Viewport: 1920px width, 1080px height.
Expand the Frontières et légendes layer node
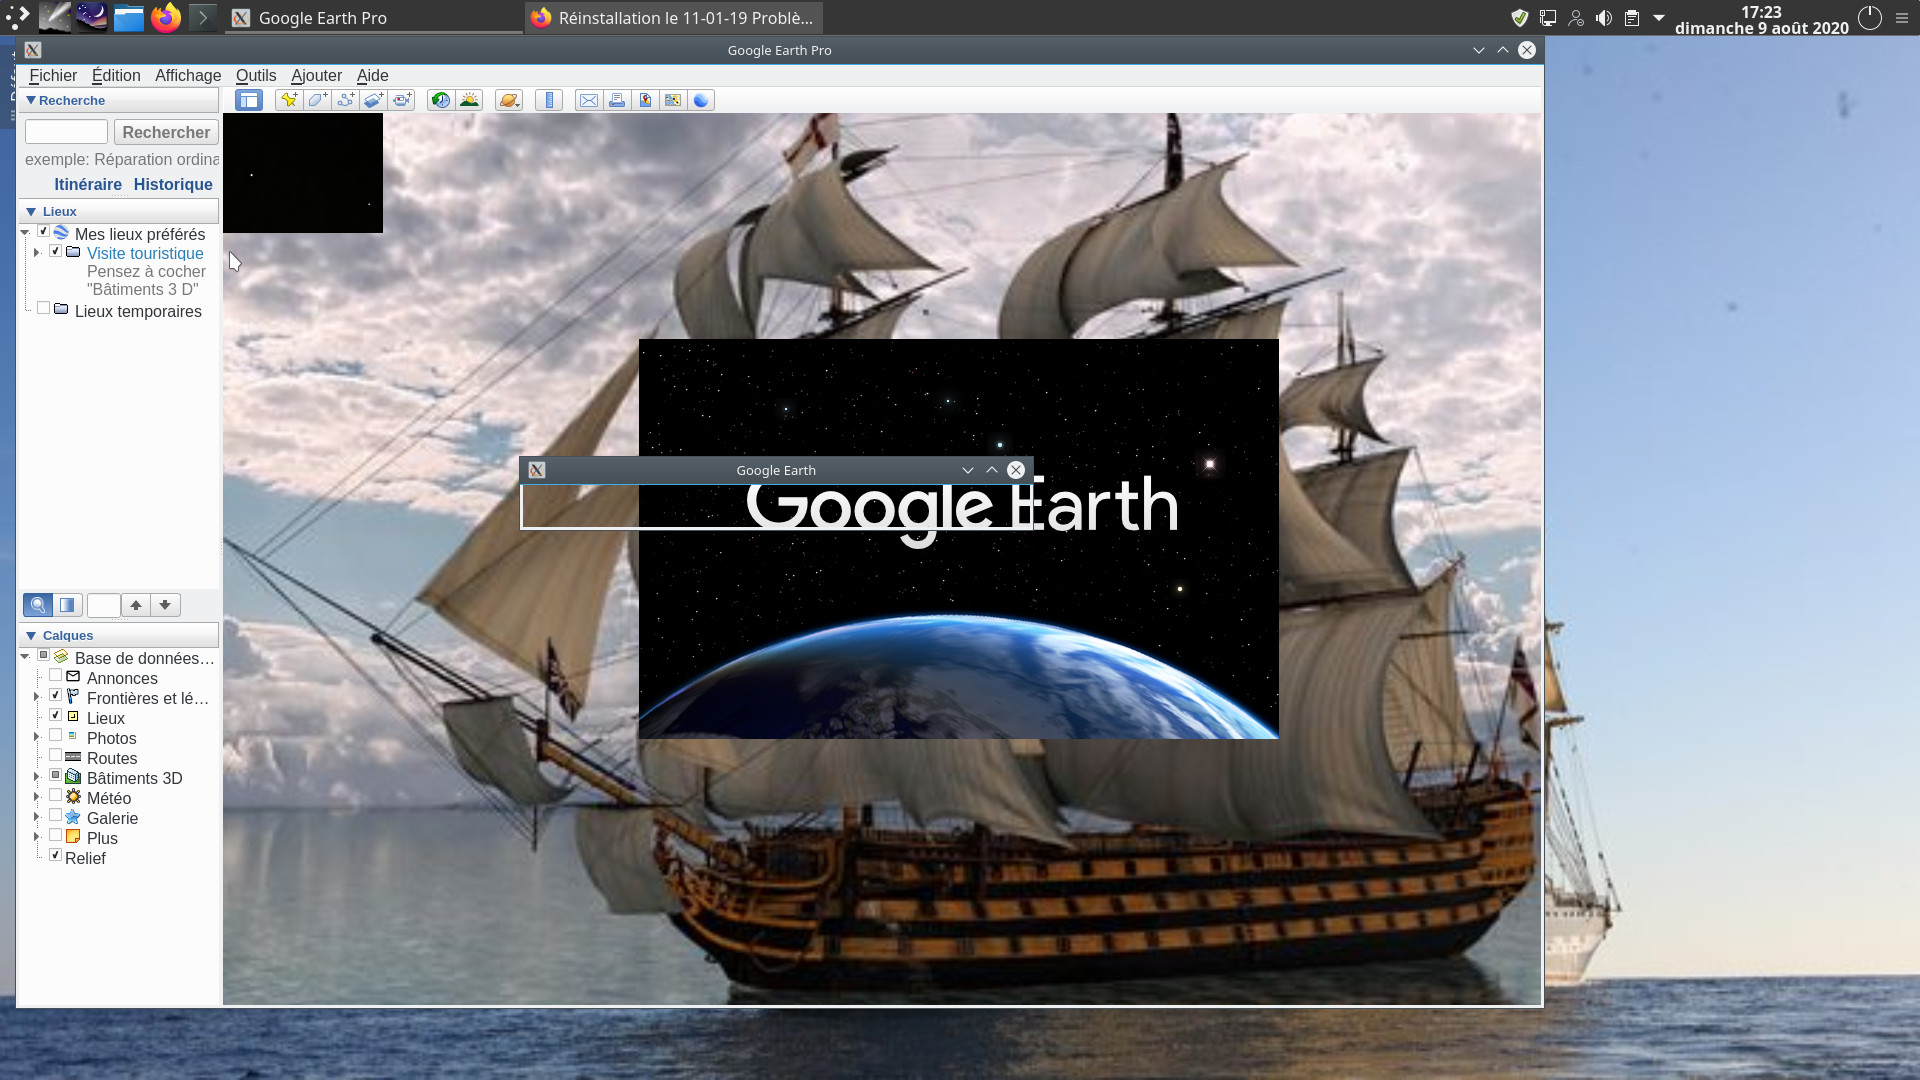[x=37, y=697]
